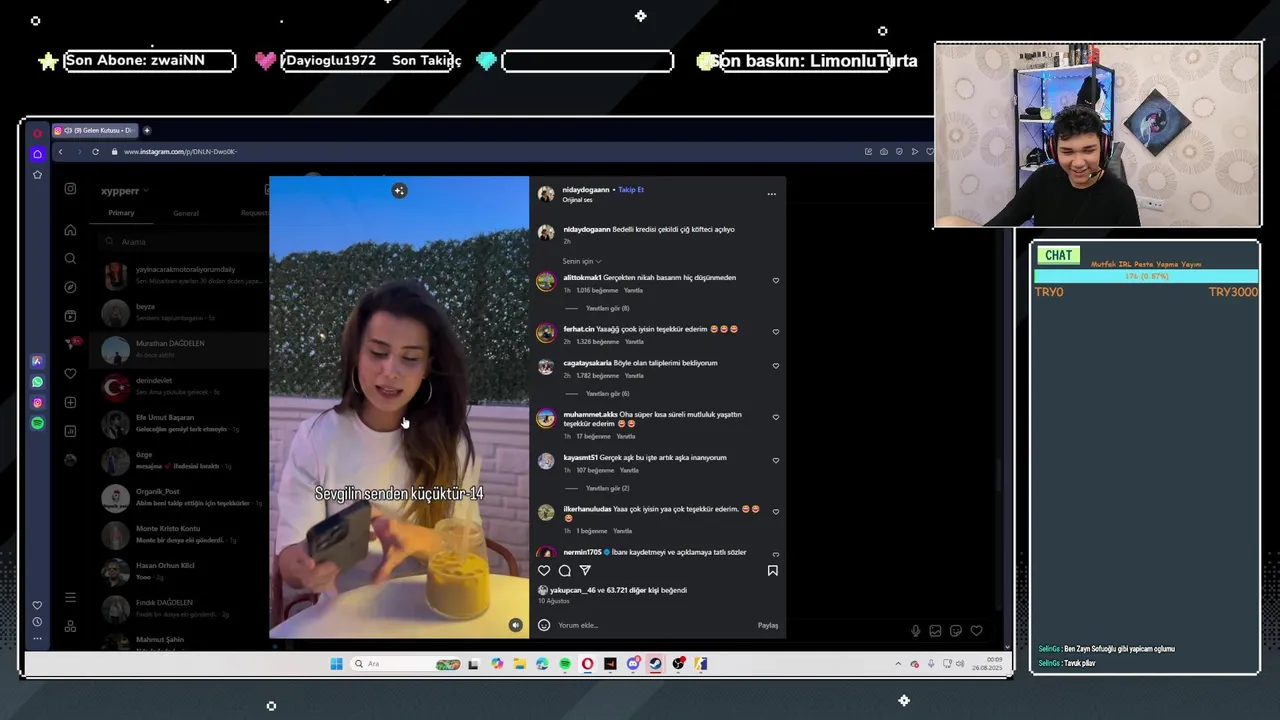Click the browser address bar URL
The image size is (1280, 720).
pos(180,152)
